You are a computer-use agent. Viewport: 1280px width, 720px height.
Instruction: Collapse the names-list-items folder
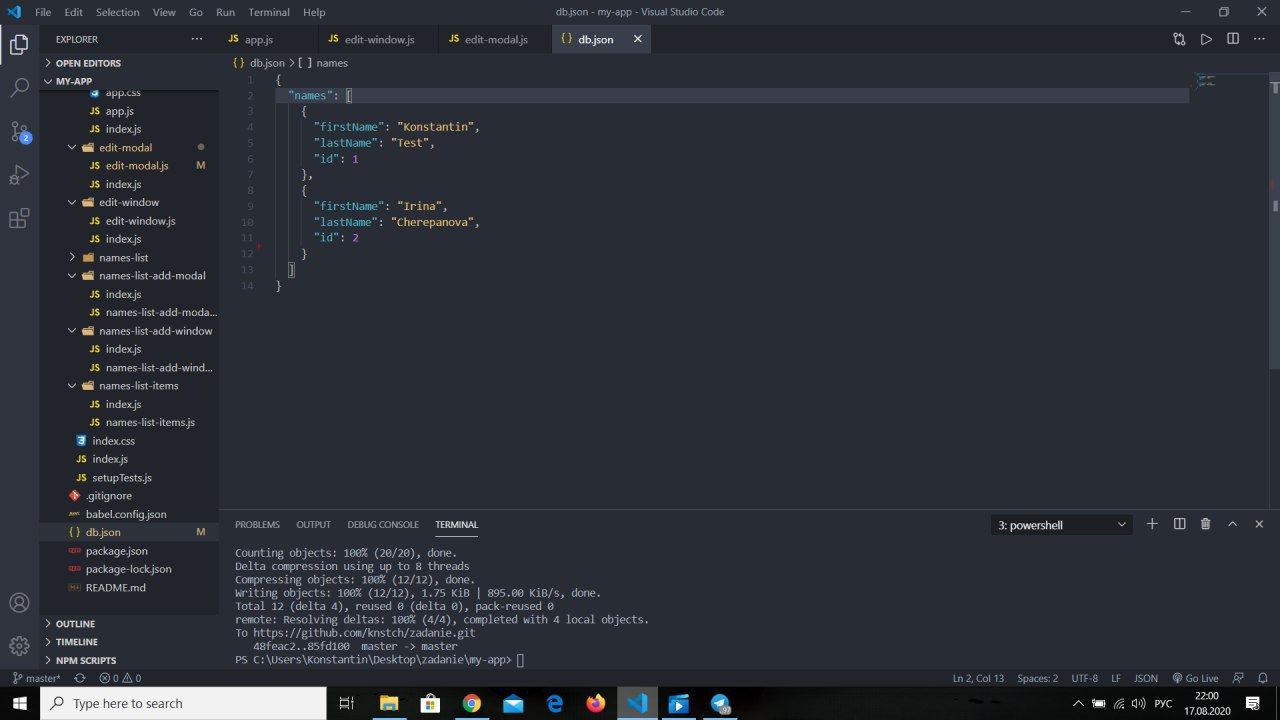click(x=128, y=385)
